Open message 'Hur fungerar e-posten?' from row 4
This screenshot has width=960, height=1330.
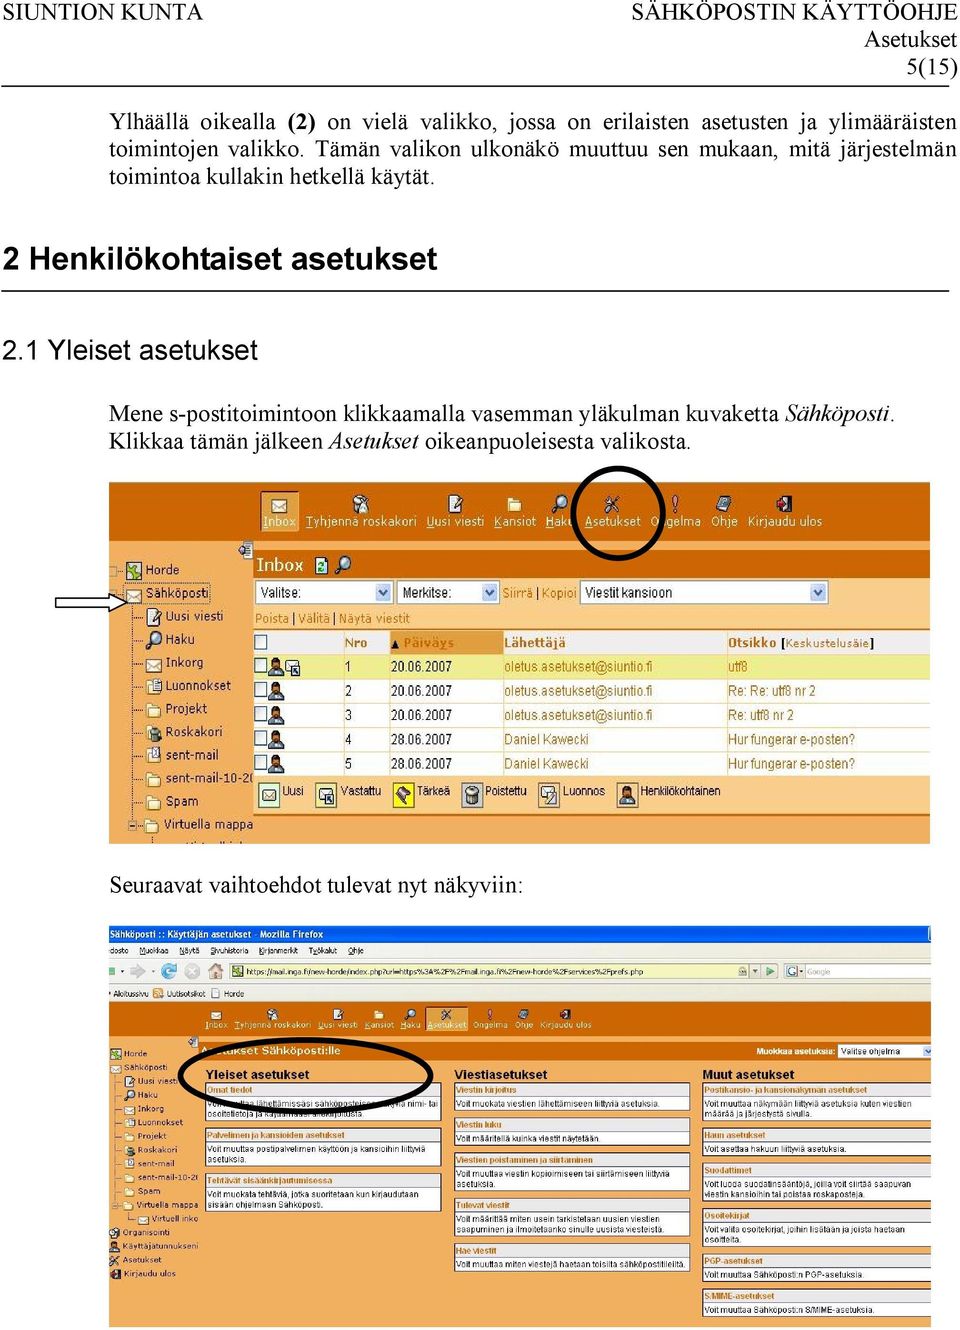tap(791, 740)
